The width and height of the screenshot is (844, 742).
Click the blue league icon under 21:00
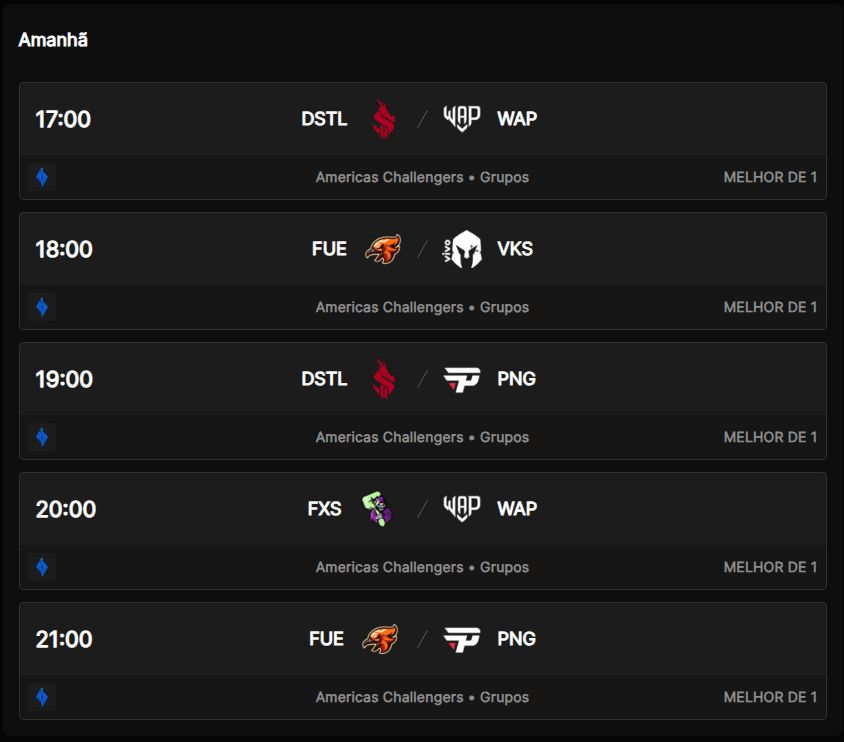[42, 697]
